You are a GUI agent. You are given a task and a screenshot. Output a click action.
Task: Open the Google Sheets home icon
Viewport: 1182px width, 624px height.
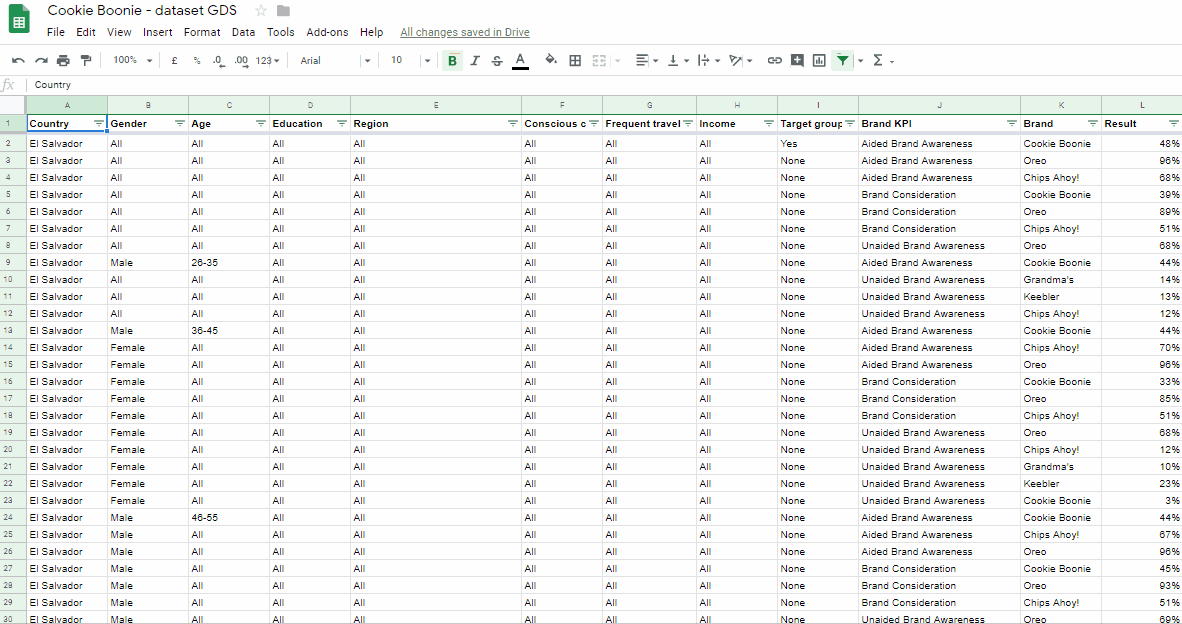[19, 21]
